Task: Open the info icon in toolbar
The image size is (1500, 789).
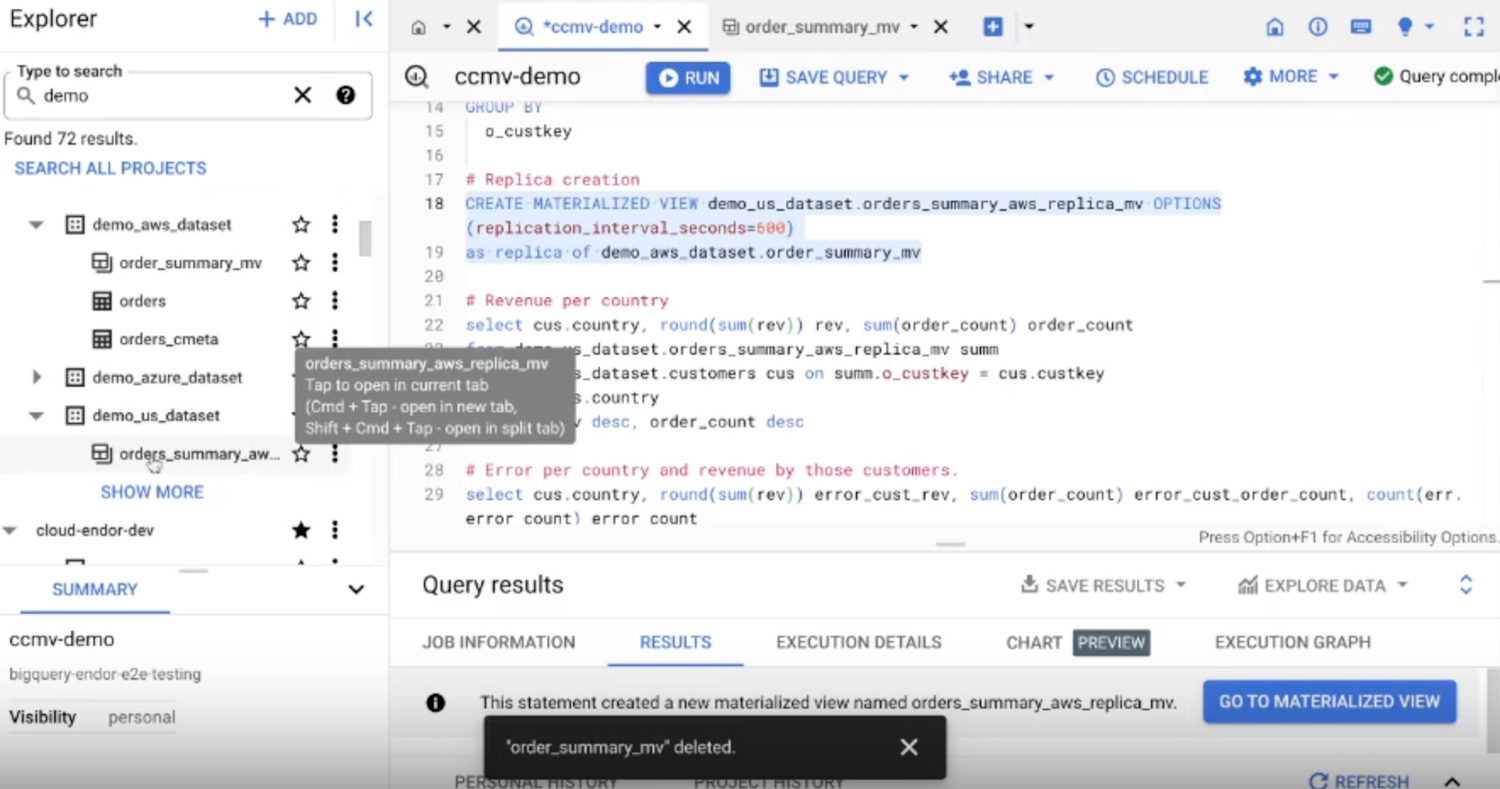Action: [1318, 27]
